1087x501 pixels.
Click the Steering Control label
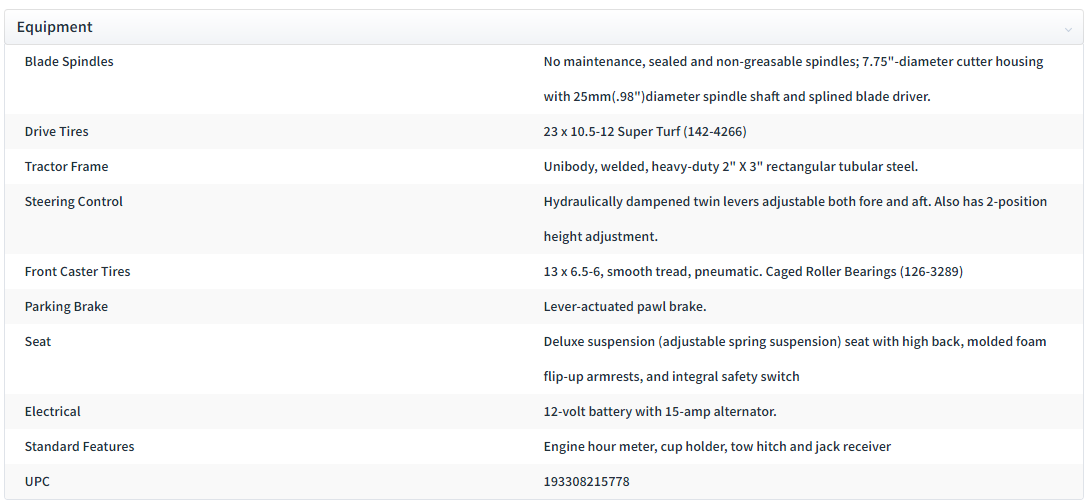74,202
